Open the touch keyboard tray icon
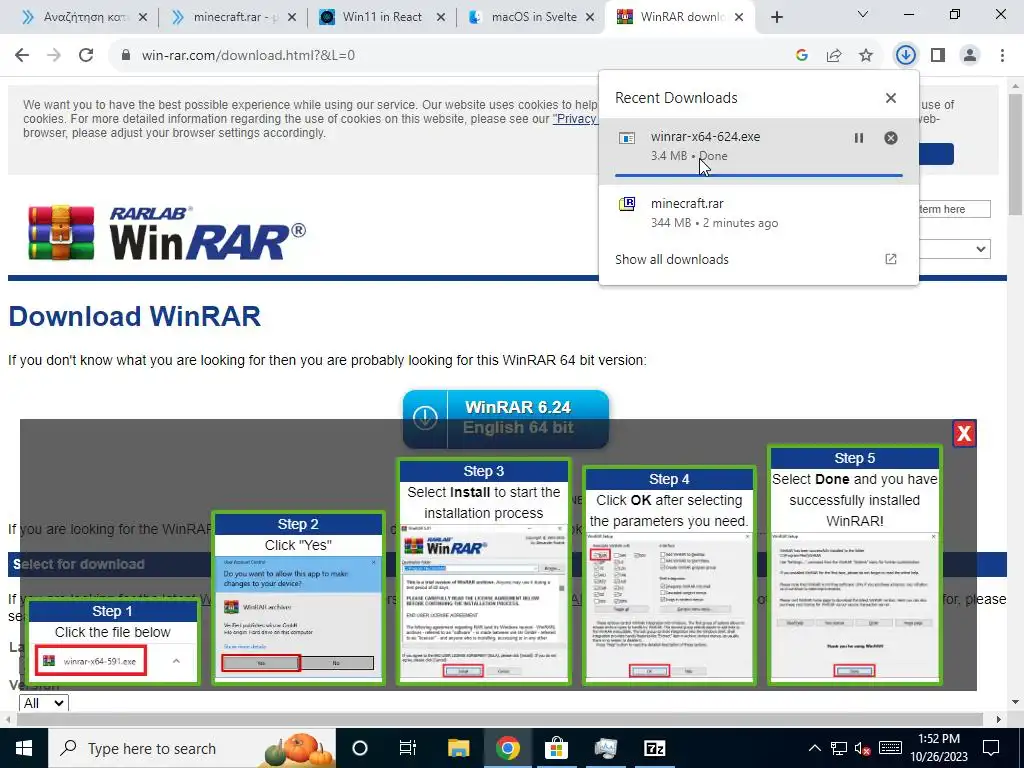The image size is (1024, 768). [890, 748]
